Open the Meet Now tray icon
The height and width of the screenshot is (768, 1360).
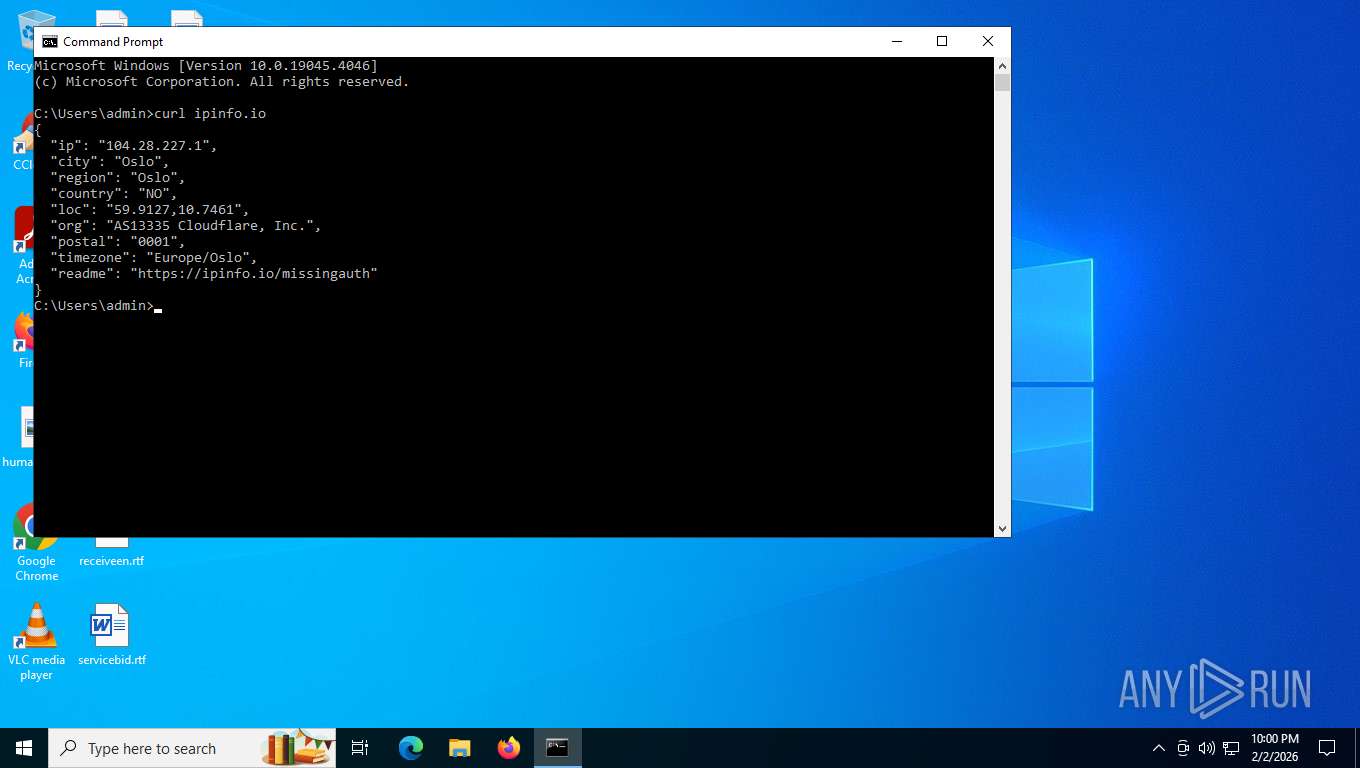tap(1183, 748)
